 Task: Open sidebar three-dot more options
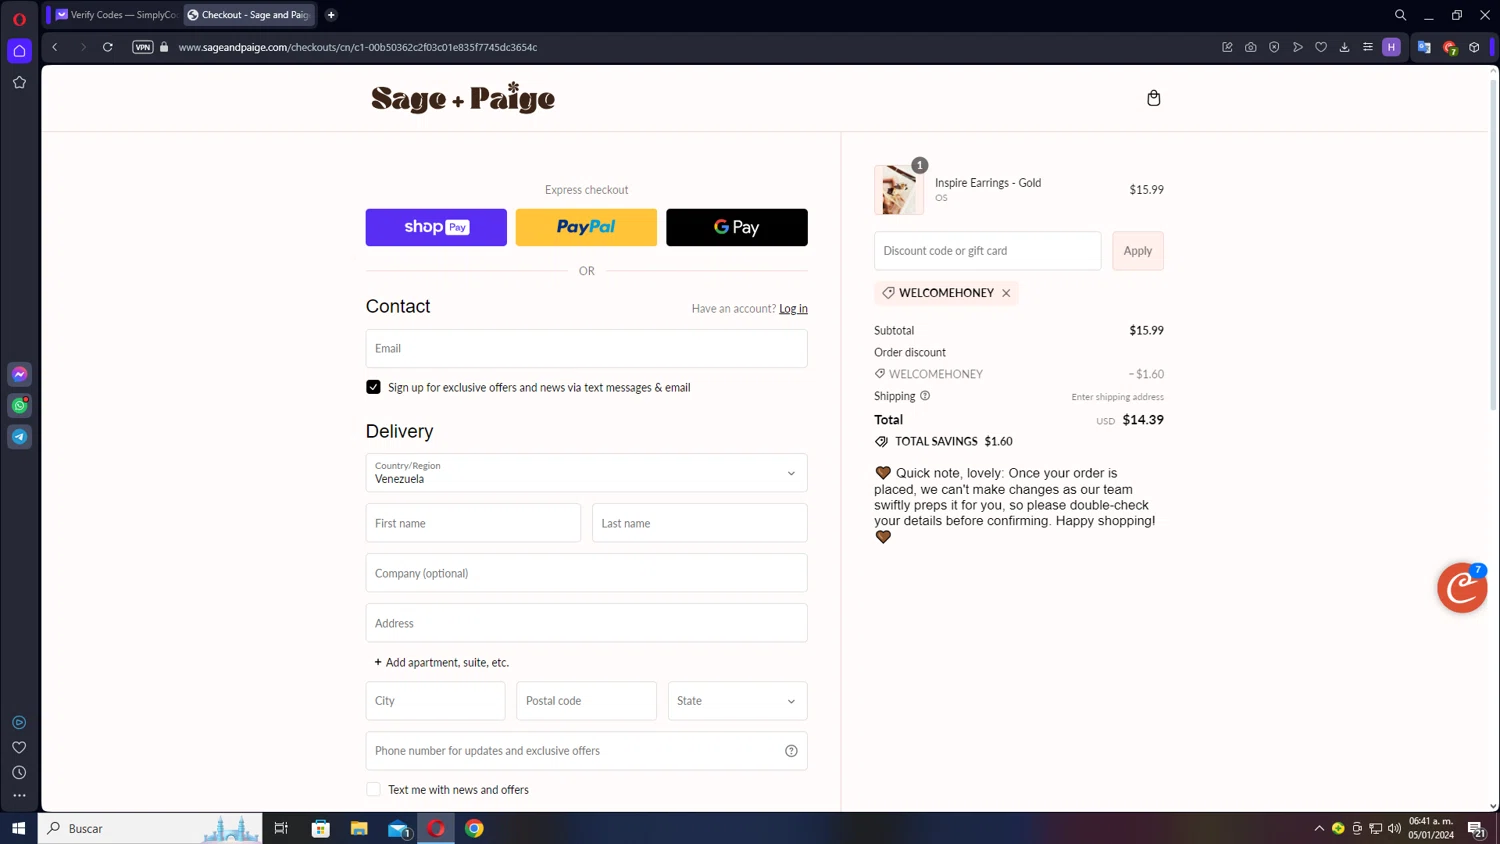click(x=19, y=796)
